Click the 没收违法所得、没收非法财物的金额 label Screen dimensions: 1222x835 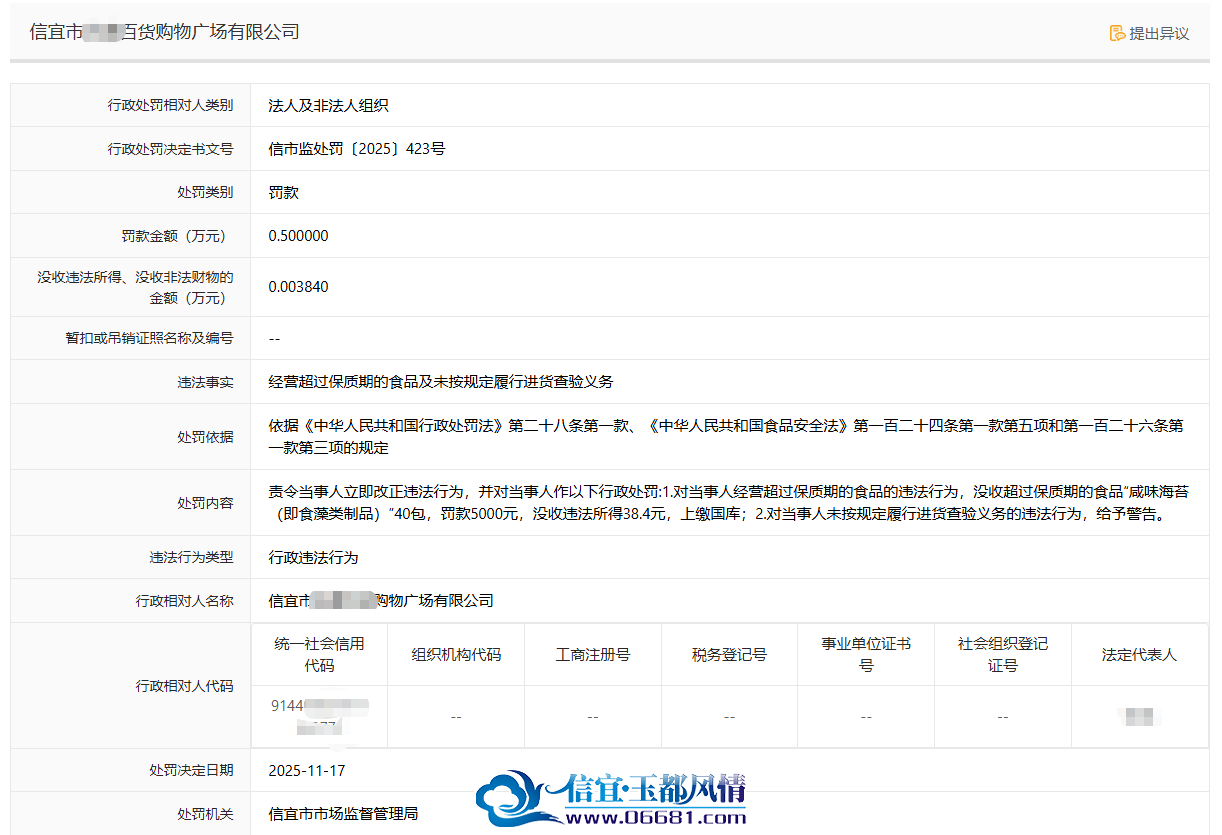coord(136,287)
